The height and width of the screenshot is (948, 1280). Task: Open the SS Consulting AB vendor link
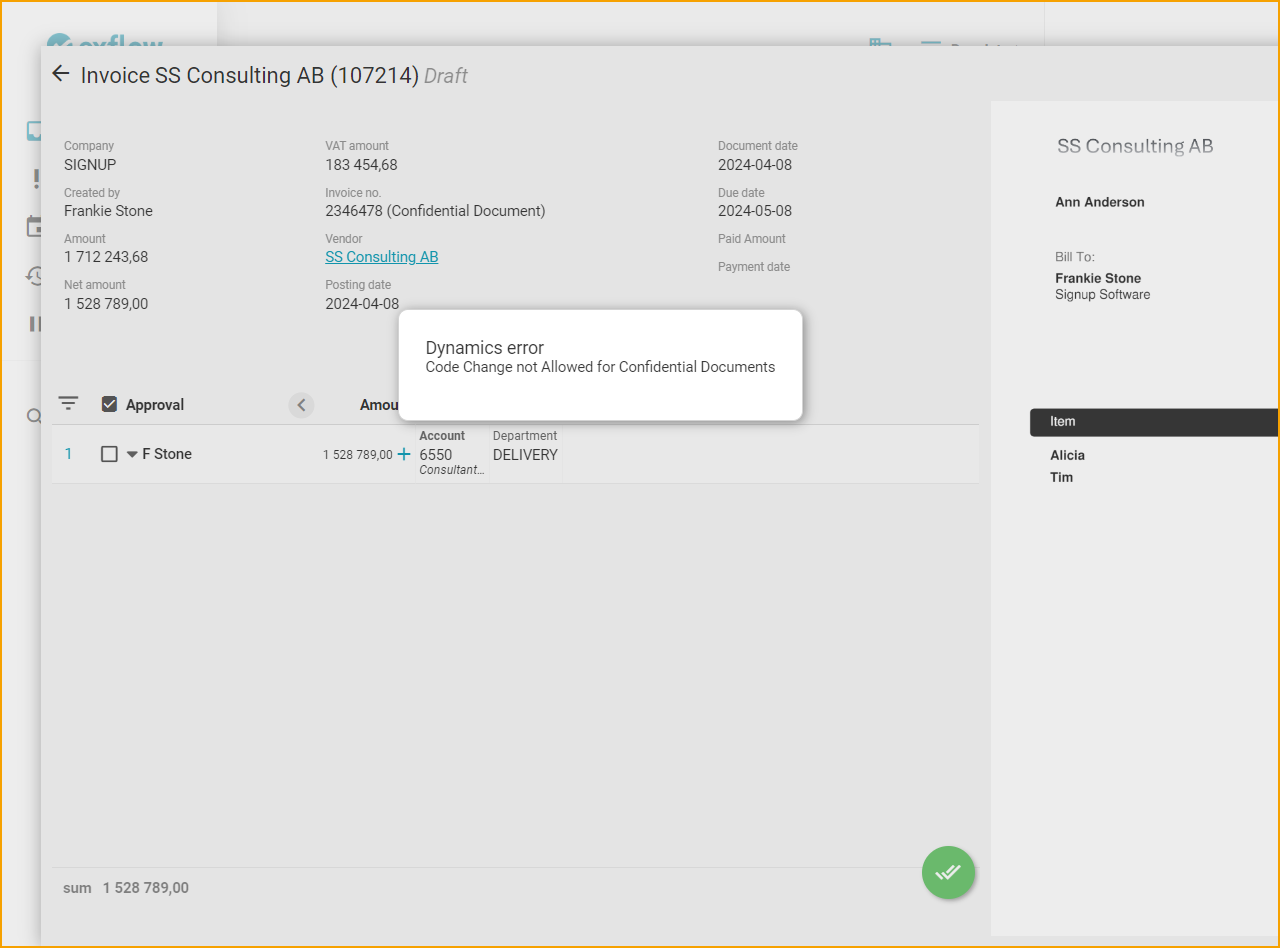[x=381, y=257]
